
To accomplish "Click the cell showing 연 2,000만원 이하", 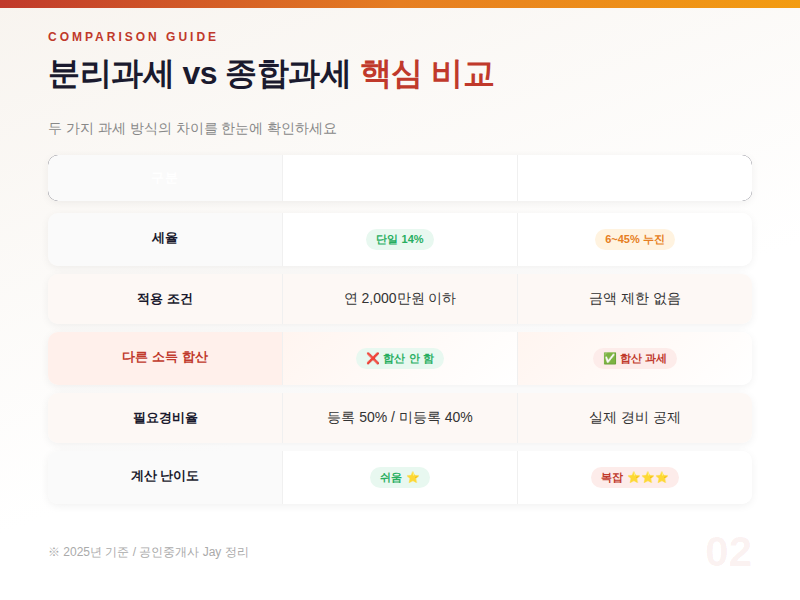I will point(399,298).
